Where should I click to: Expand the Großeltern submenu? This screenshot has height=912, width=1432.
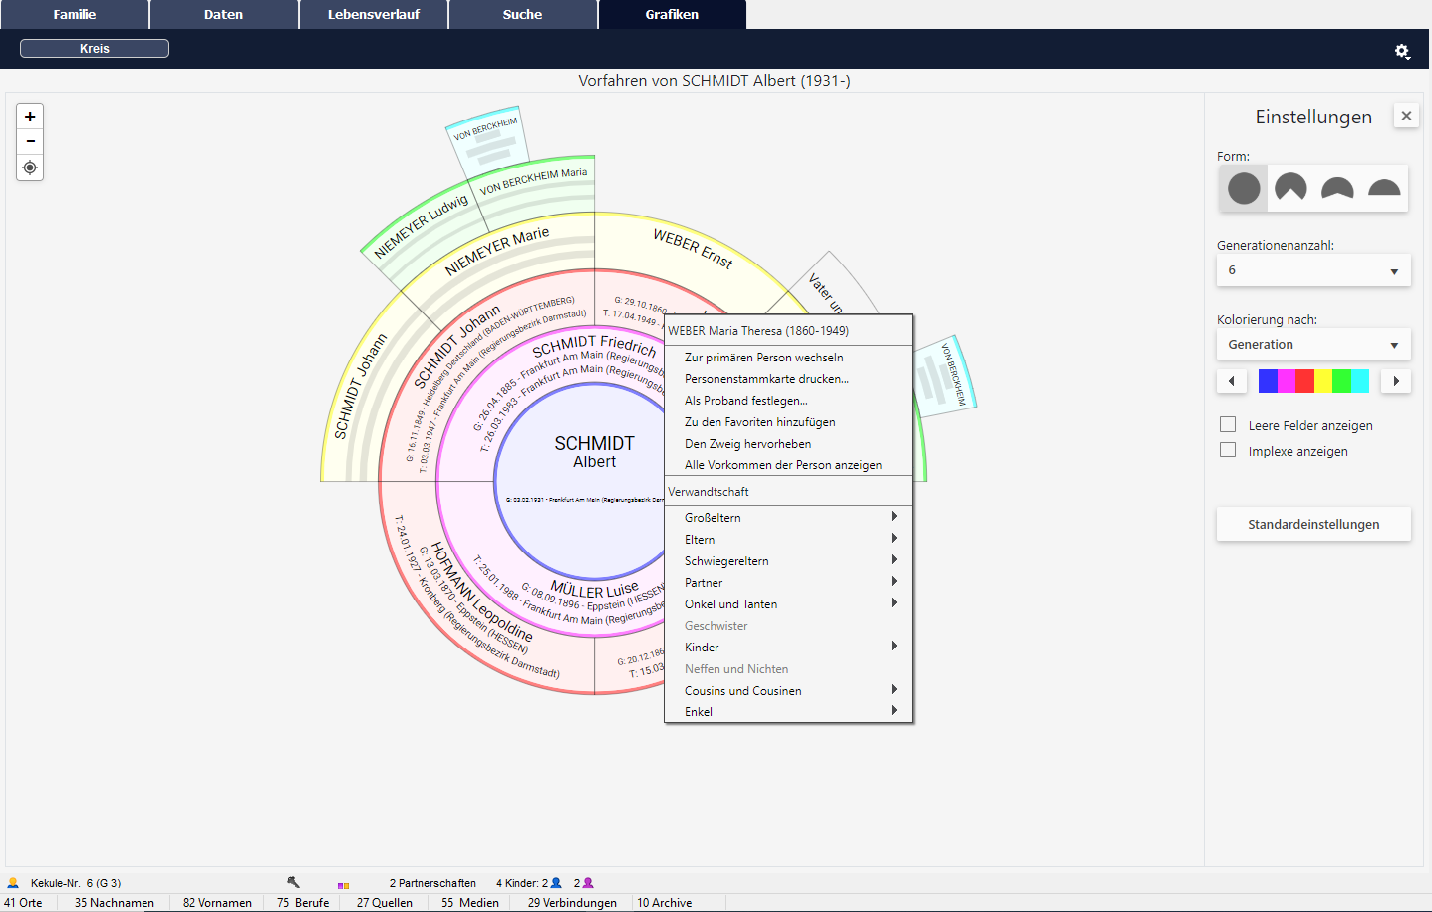(x=789, y=517)
